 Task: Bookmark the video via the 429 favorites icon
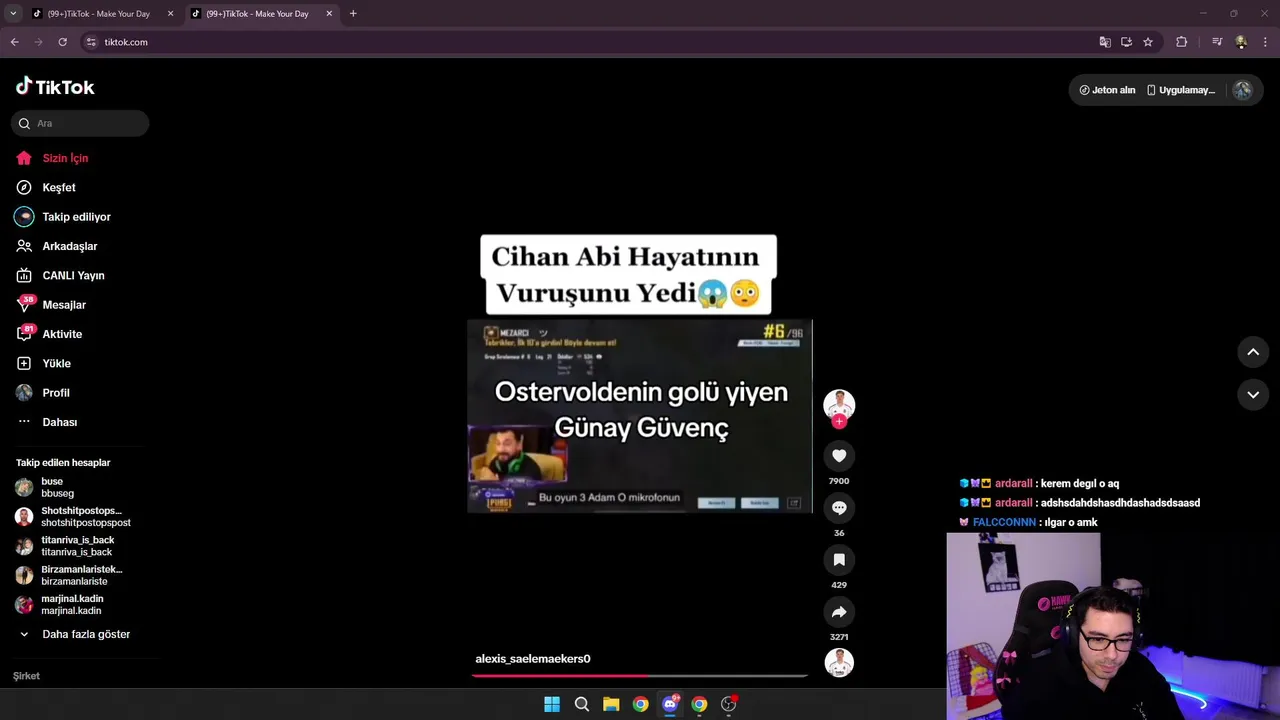tap(839, 560)
